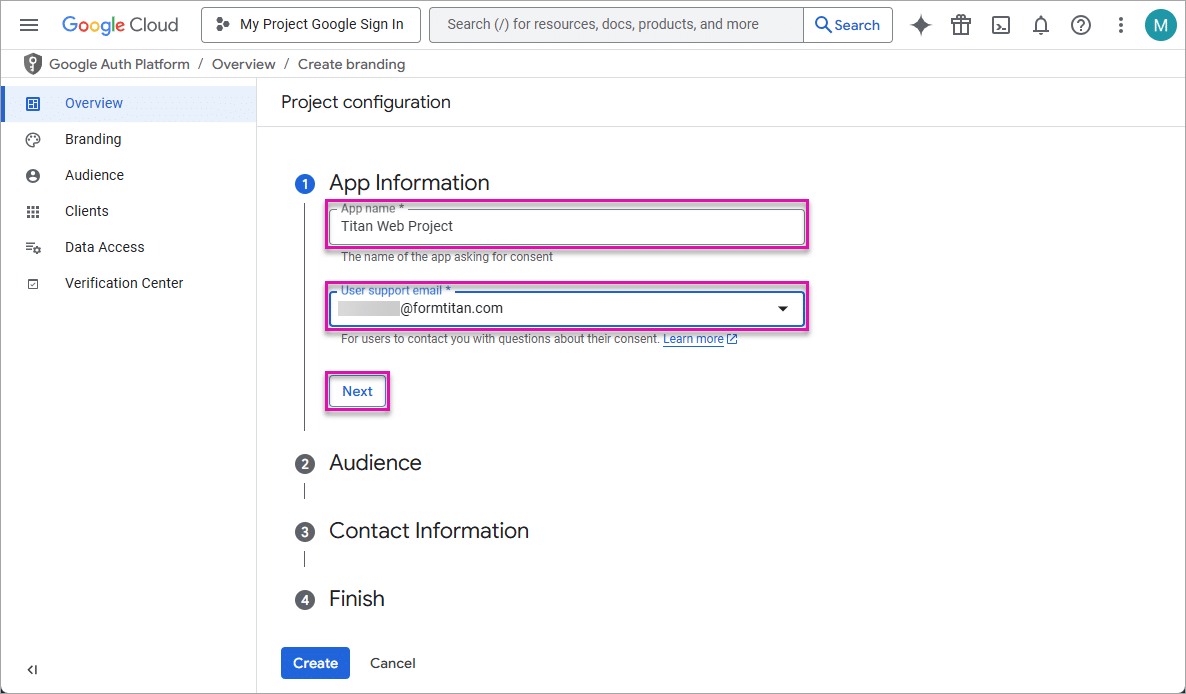Open the notifications bell
The height and width of the screenshot is (694, 1186).
pyautogui.click(x=1041, y=25)
